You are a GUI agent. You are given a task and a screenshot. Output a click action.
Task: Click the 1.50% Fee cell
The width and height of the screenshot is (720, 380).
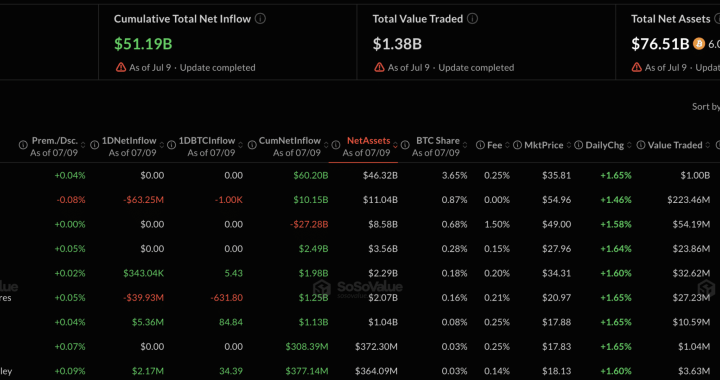(497, 224)
